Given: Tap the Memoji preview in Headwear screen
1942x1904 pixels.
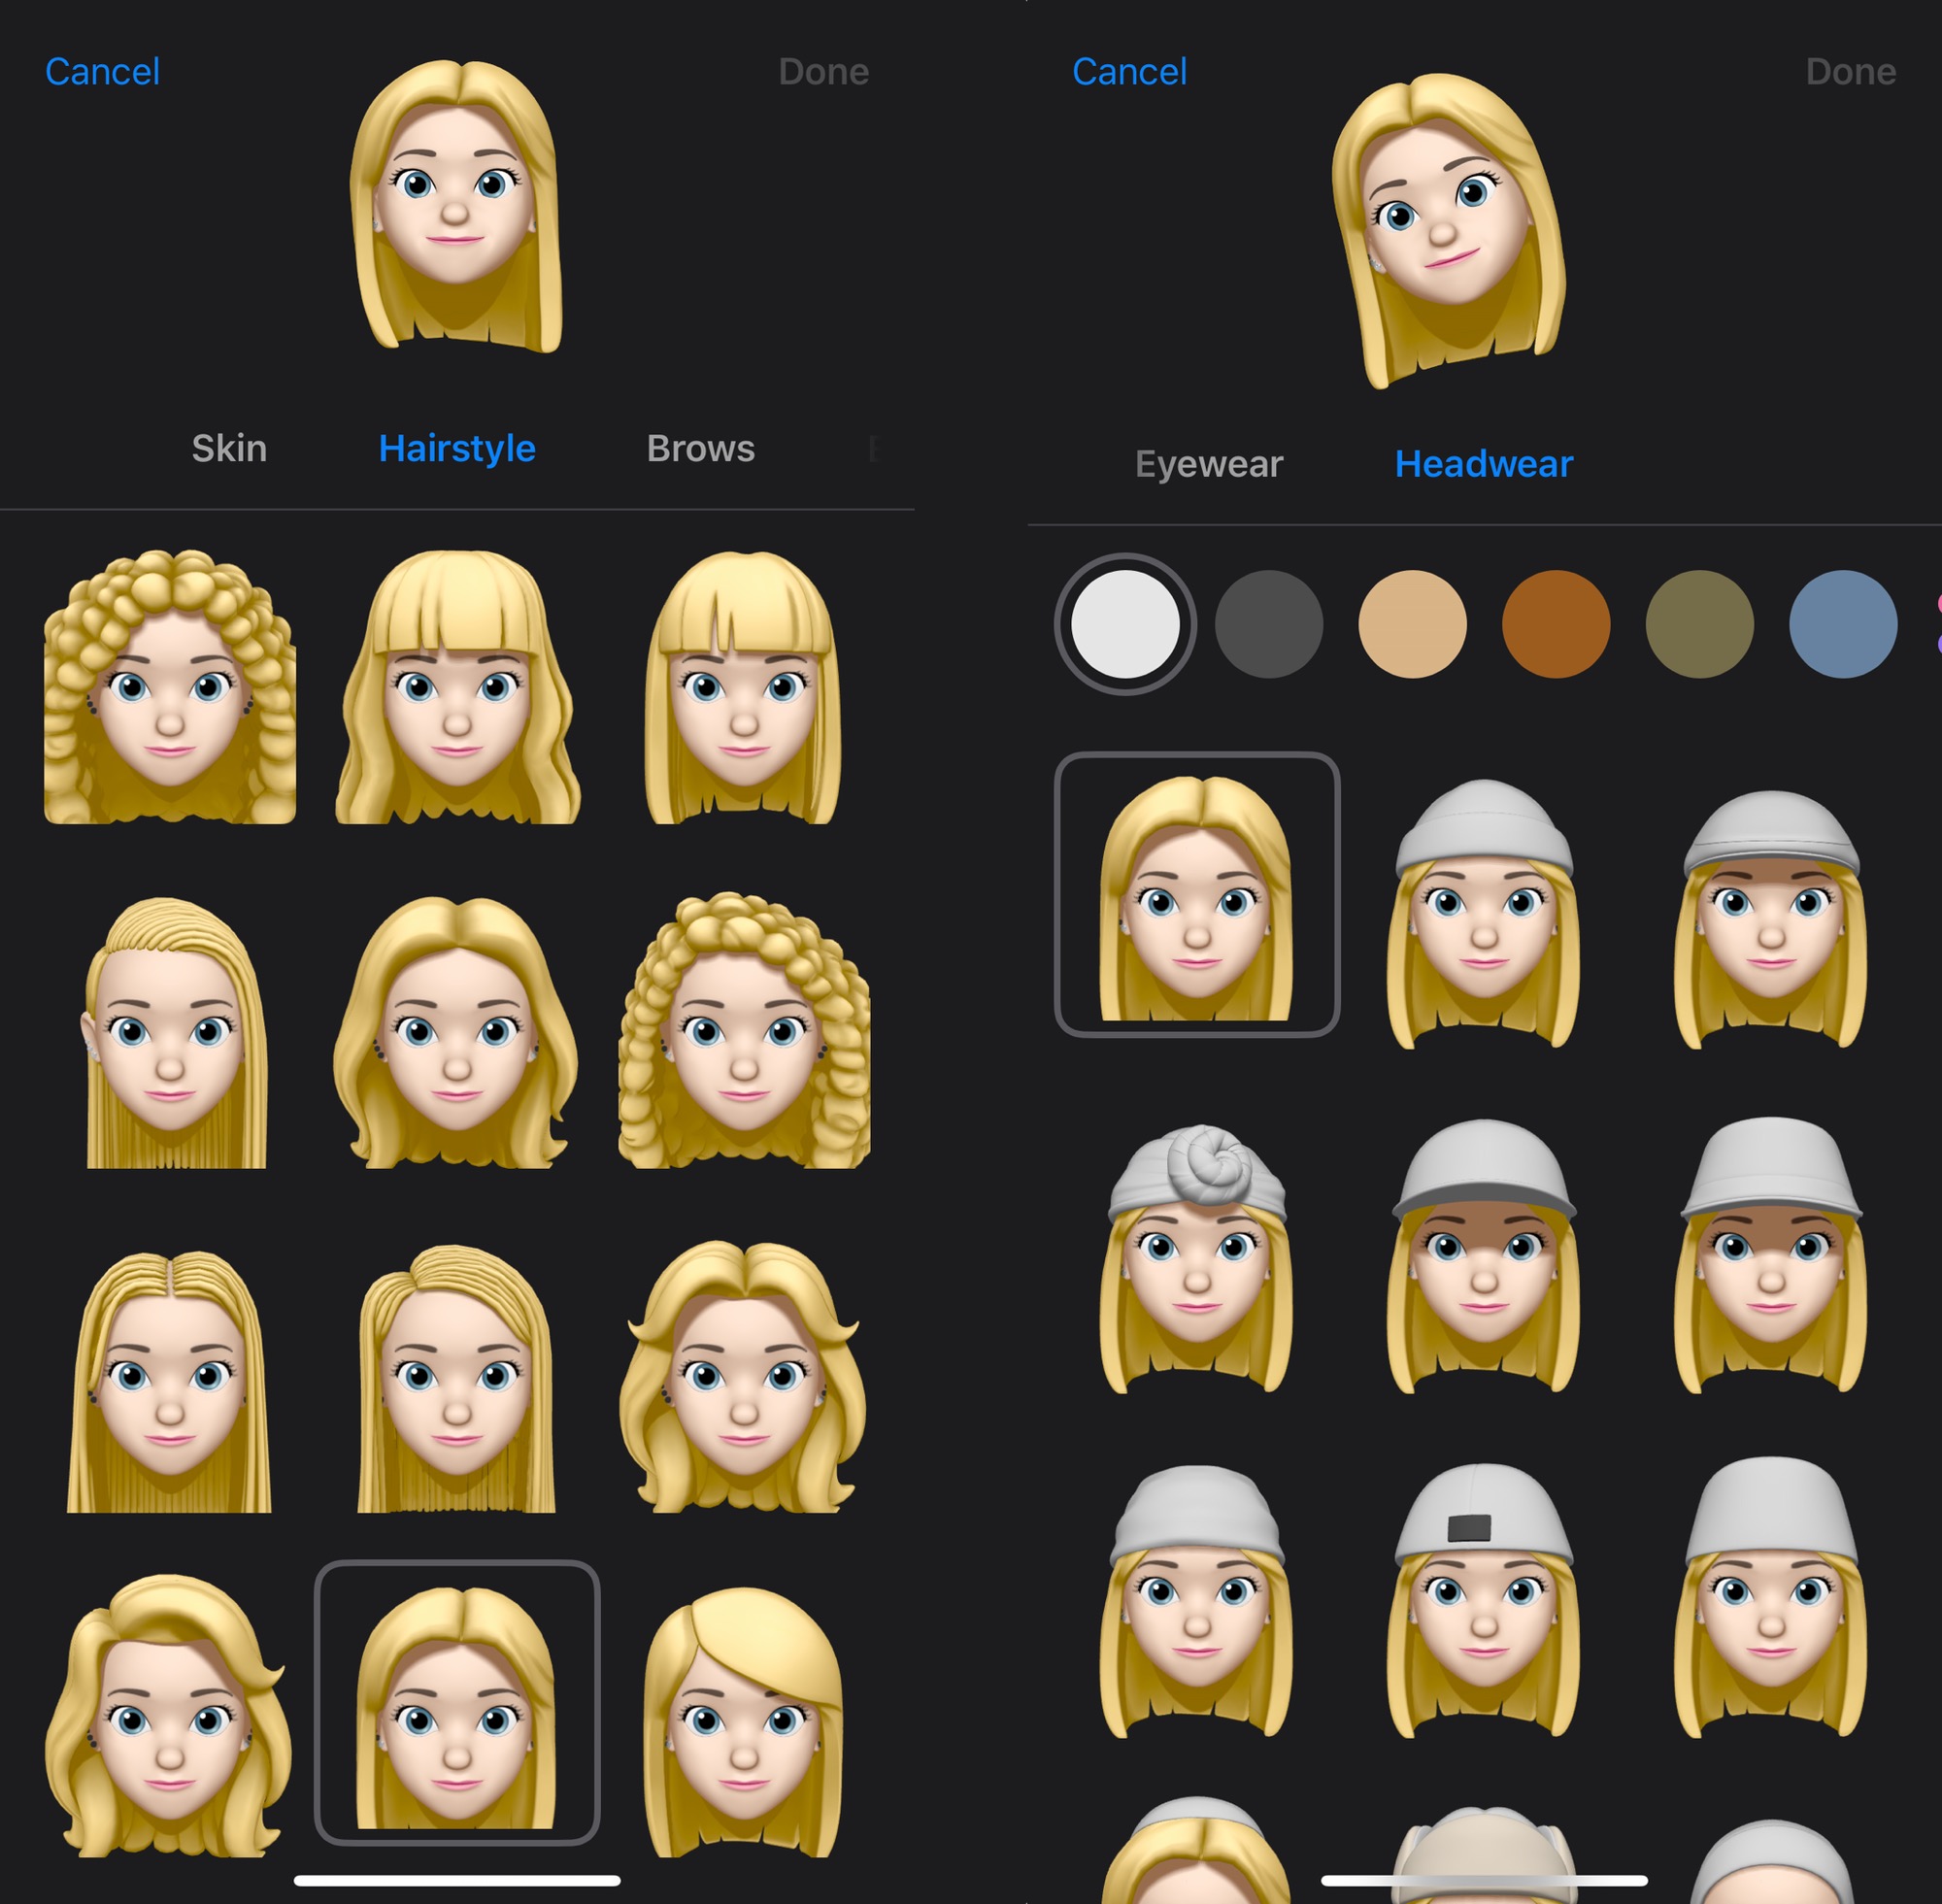Looking at the screenshot, I should tap(1448, 230).
